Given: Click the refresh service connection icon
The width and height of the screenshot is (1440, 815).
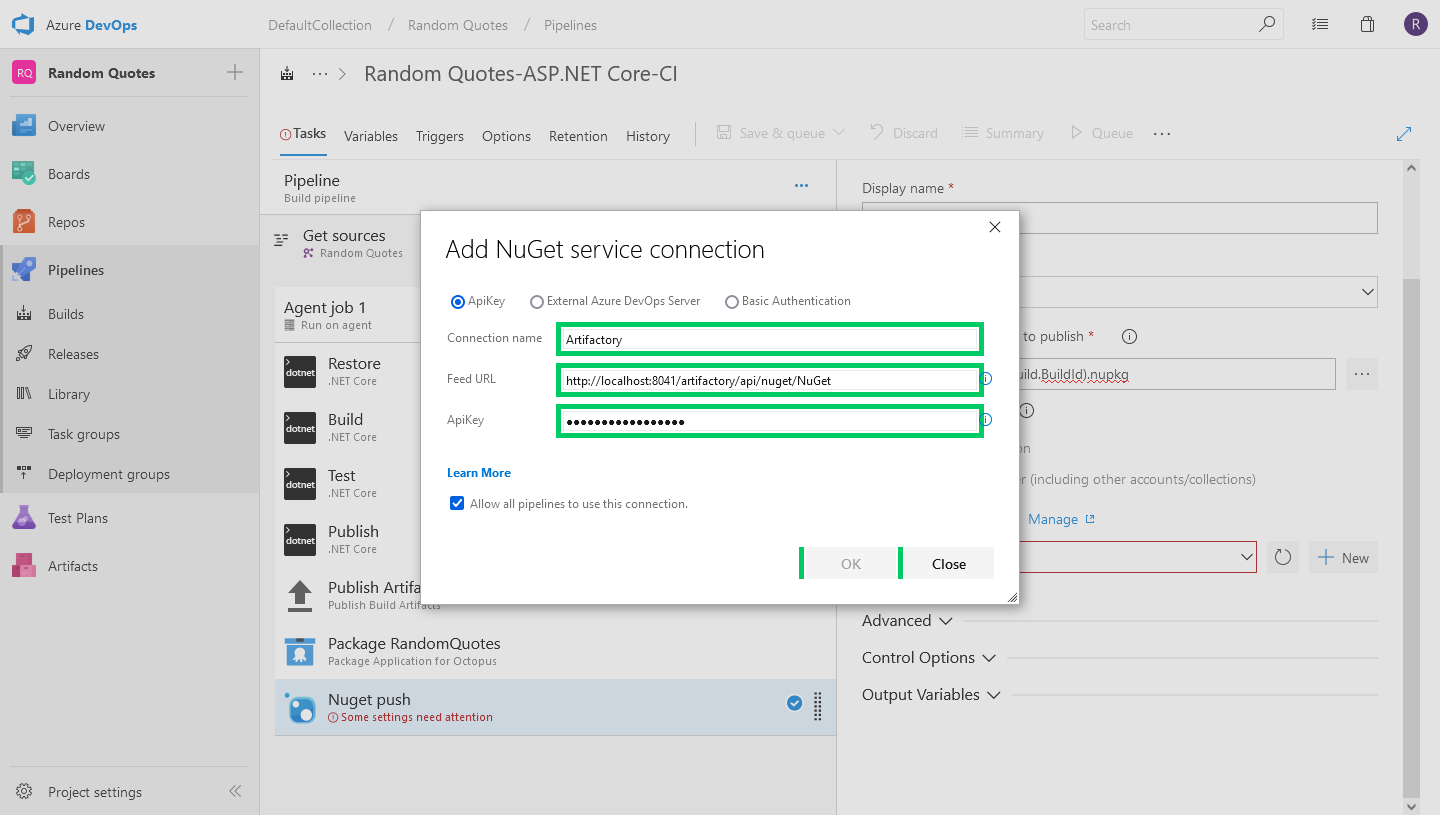Looking at the screenshot, I should point(1282,557).
